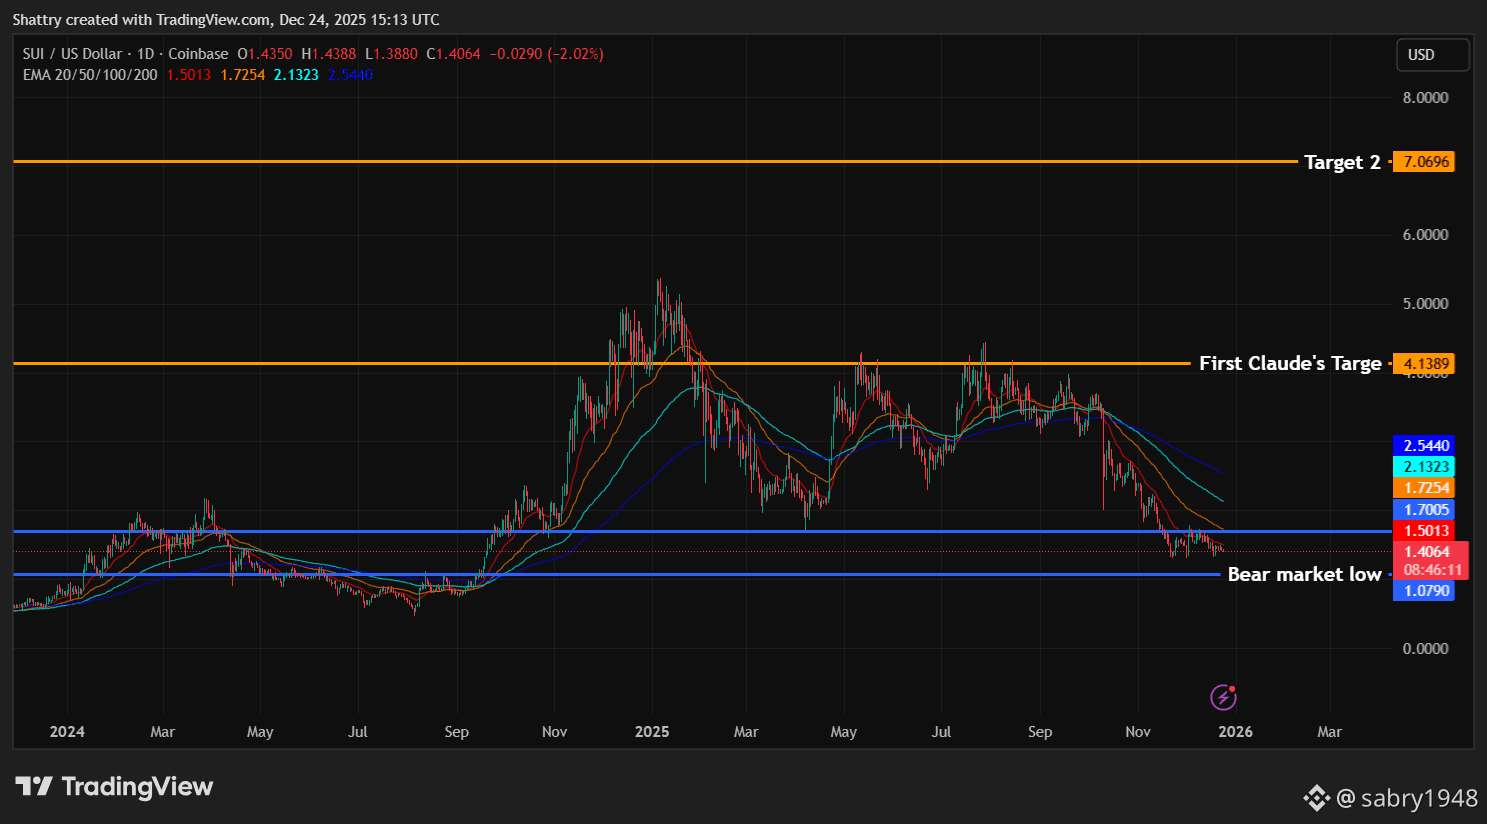The image size is (1487, 824).
Task: Click the 4.1389 orange price label
Action: click(x=1425, y=364)
